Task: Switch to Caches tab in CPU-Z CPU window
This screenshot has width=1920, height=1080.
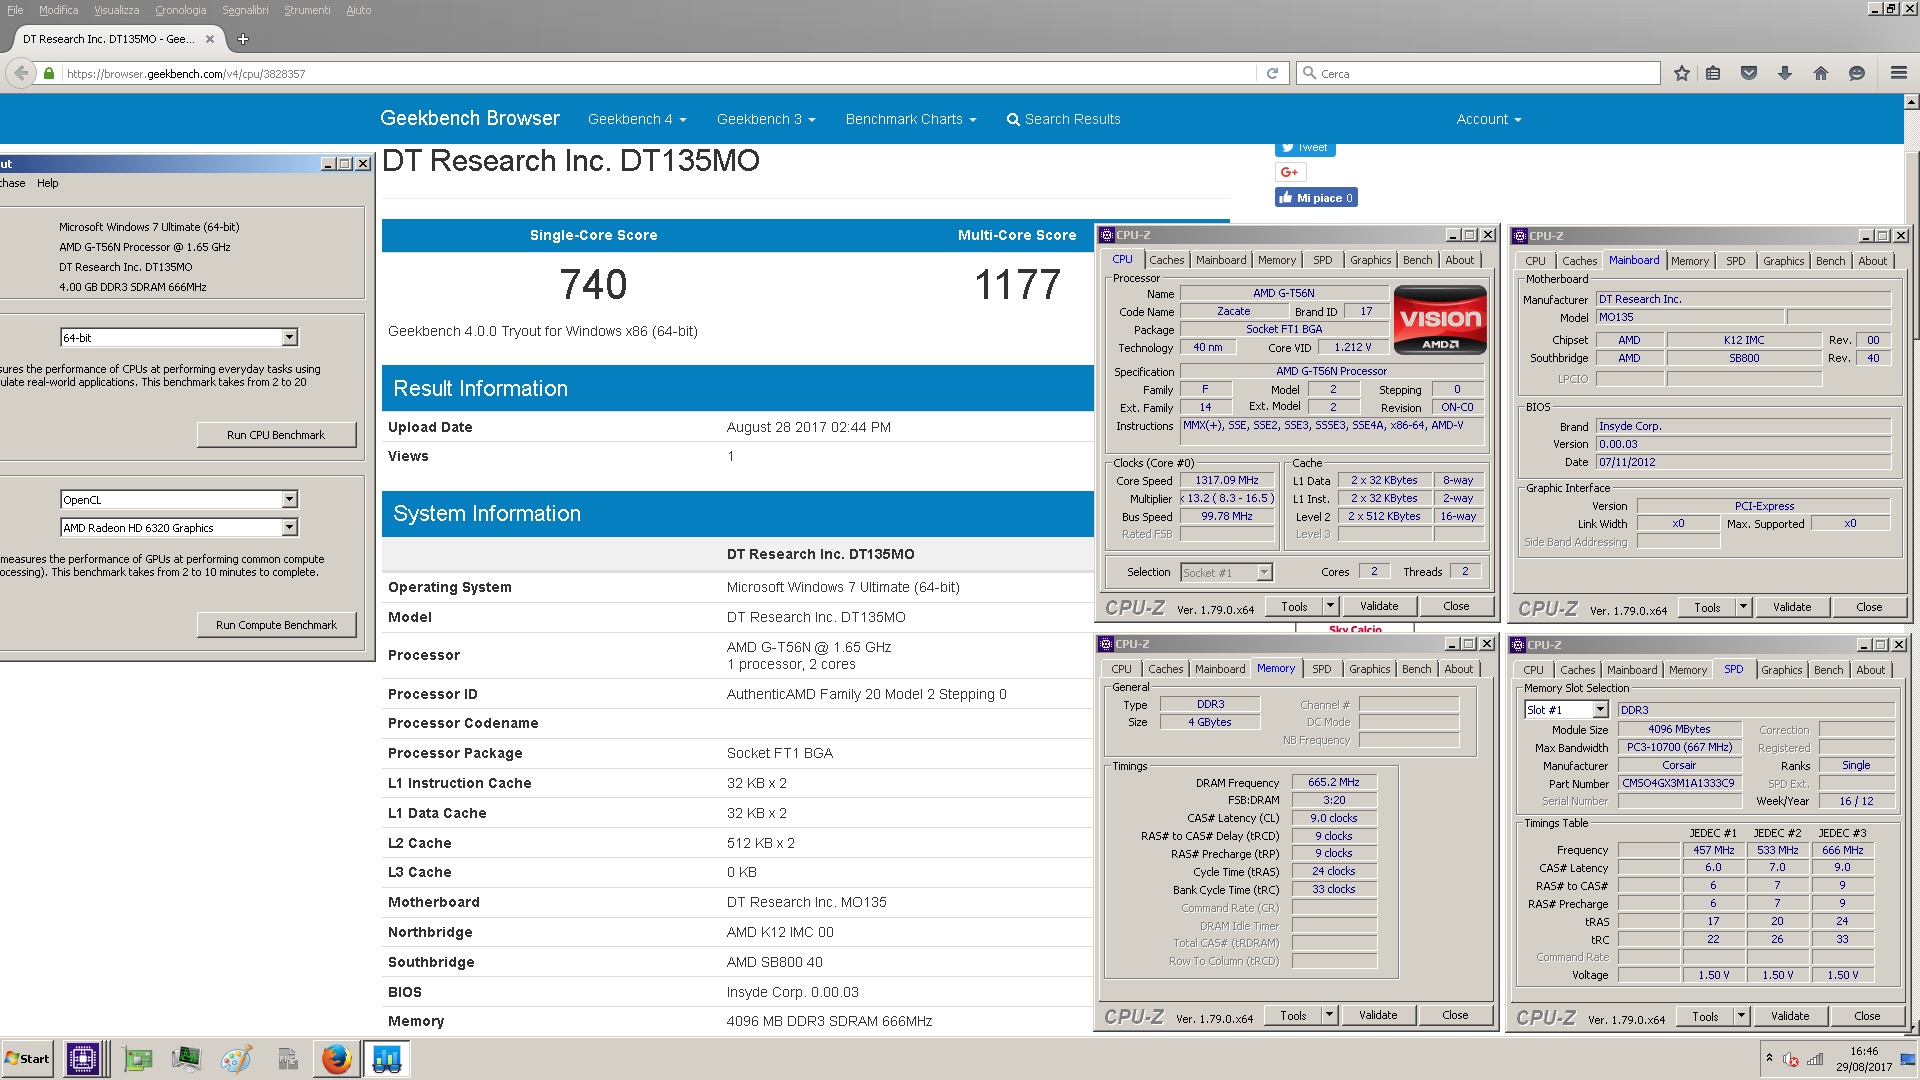Action: click(x=1166, y=260)
